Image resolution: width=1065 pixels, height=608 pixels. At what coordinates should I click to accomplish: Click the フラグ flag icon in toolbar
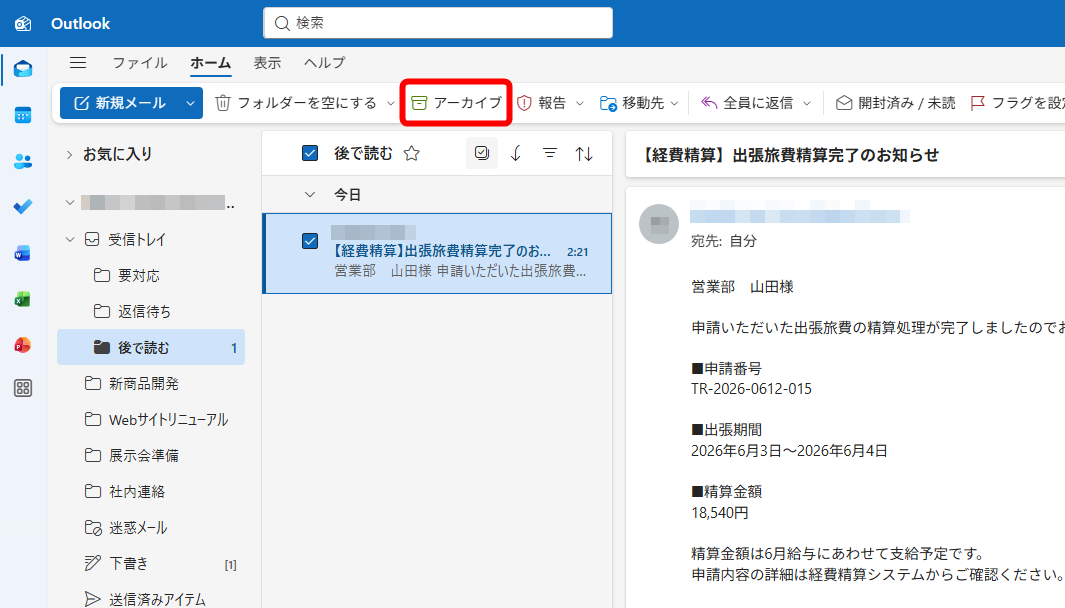click(977, 103)
